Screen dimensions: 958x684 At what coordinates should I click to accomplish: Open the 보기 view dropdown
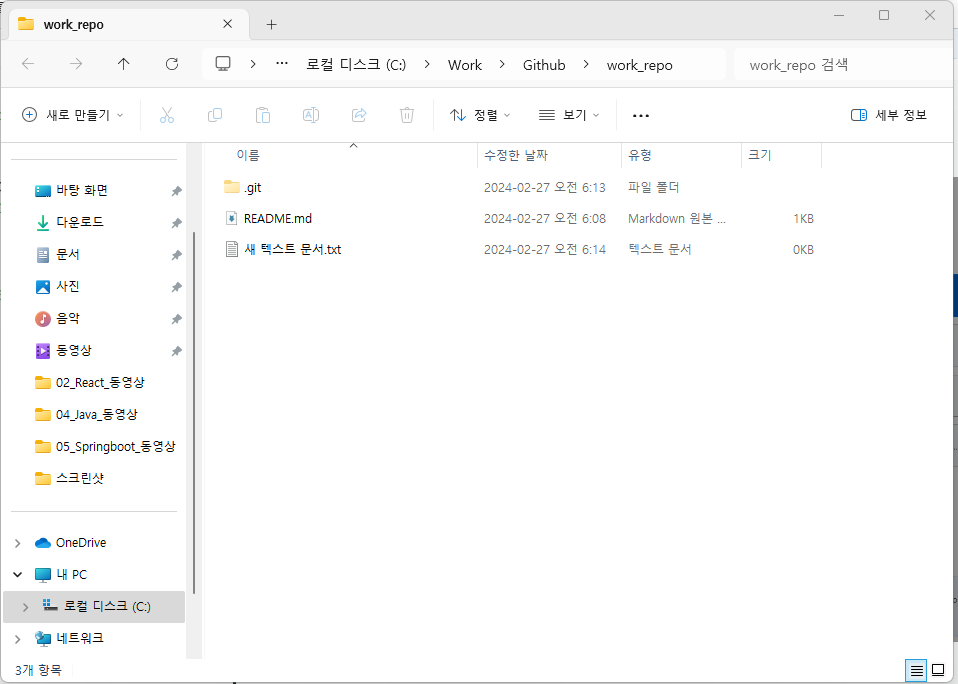pos(569,115)
